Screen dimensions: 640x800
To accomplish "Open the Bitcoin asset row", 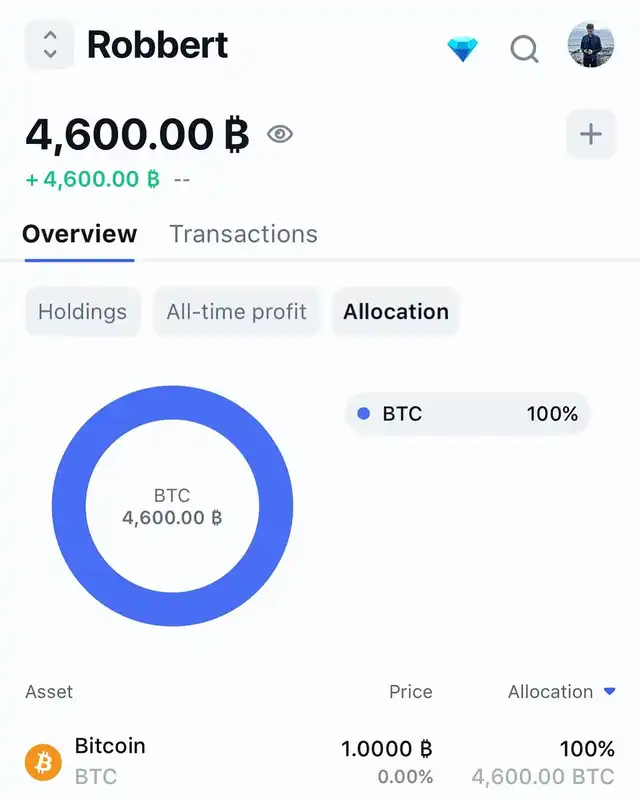I will (320, 761).
